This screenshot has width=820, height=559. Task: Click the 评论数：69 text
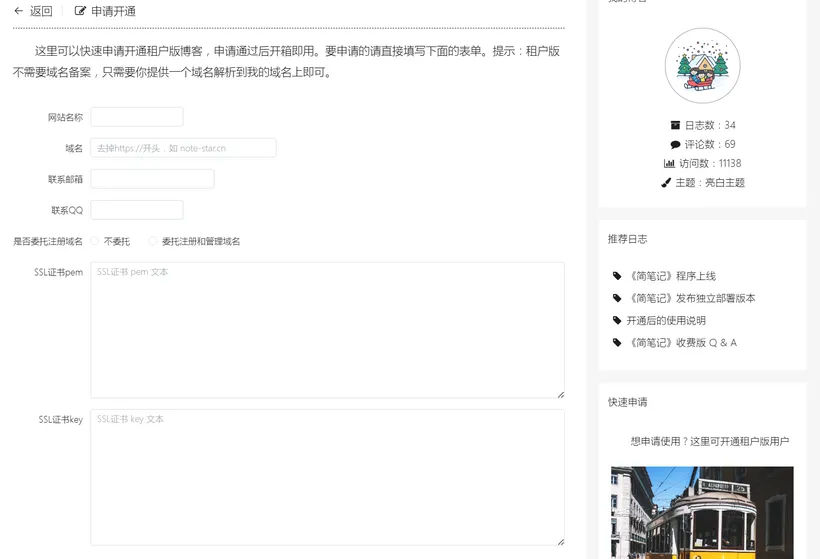710,144
